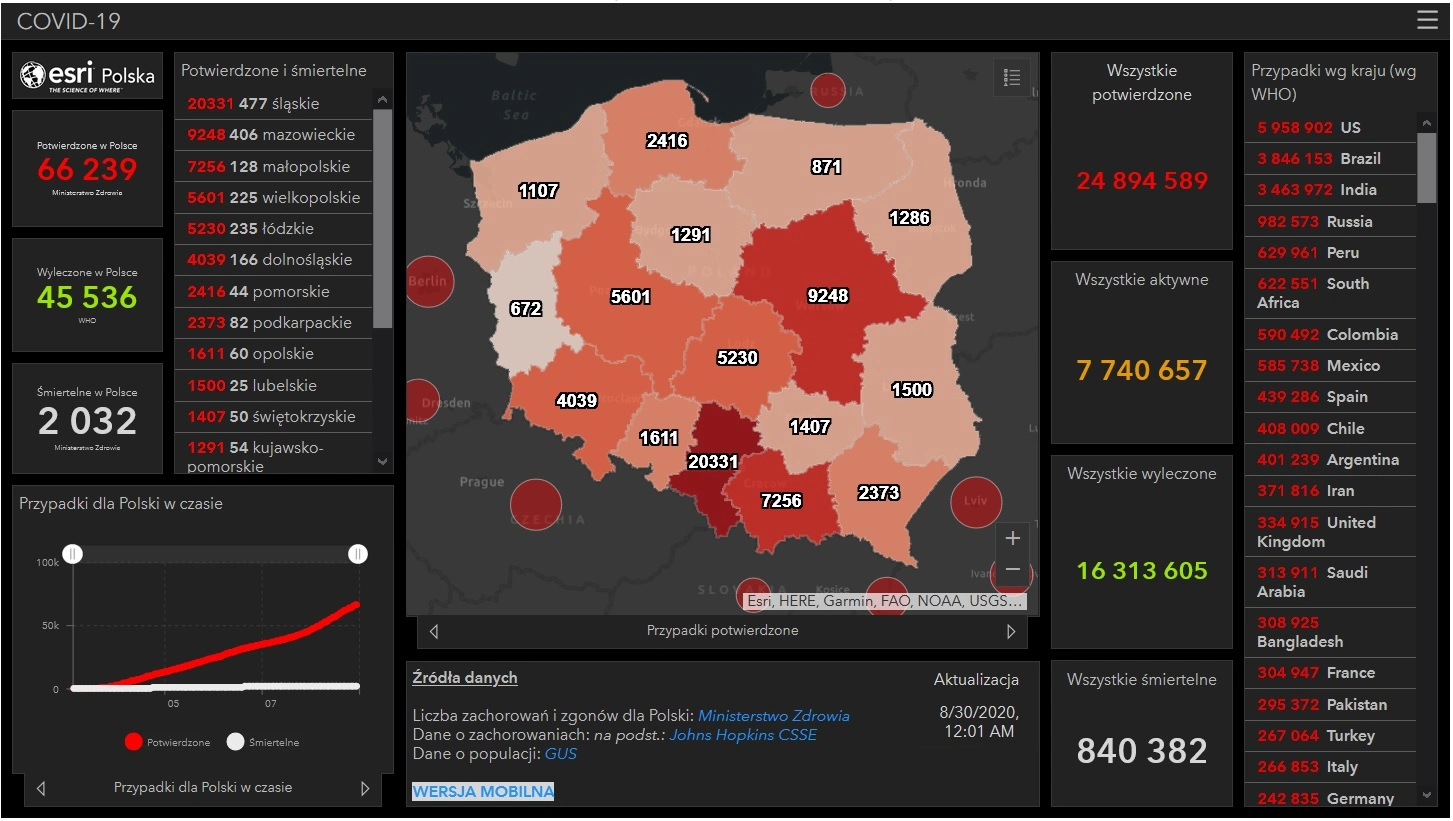The height and width of the screenshot is (821, 1453).
Task: Show previous chart using left arrow
Action: pos(40,788)
